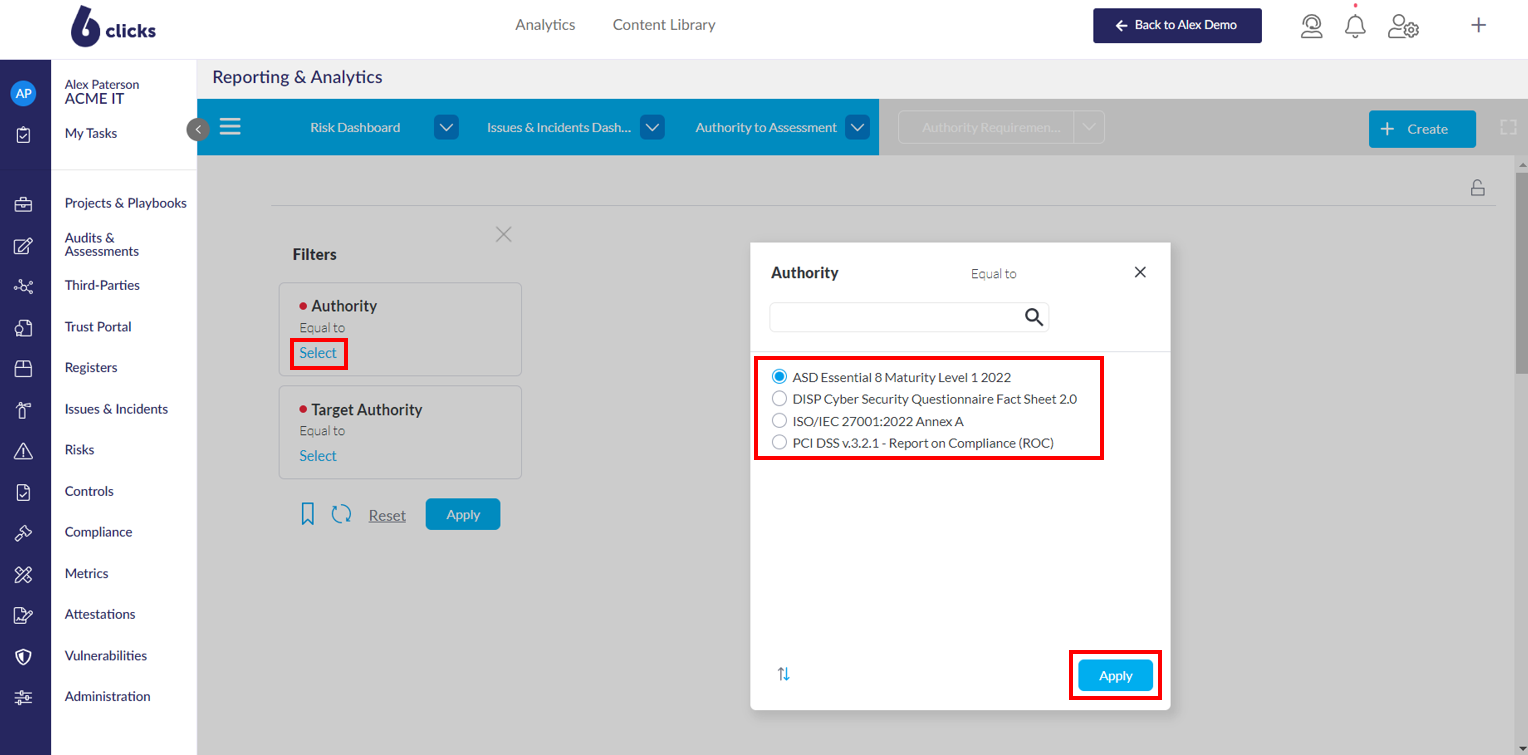This screenshot has height=755, width=1528.
Task: Open Risks from the left sidebar icon
Action: tap(24, 449)
